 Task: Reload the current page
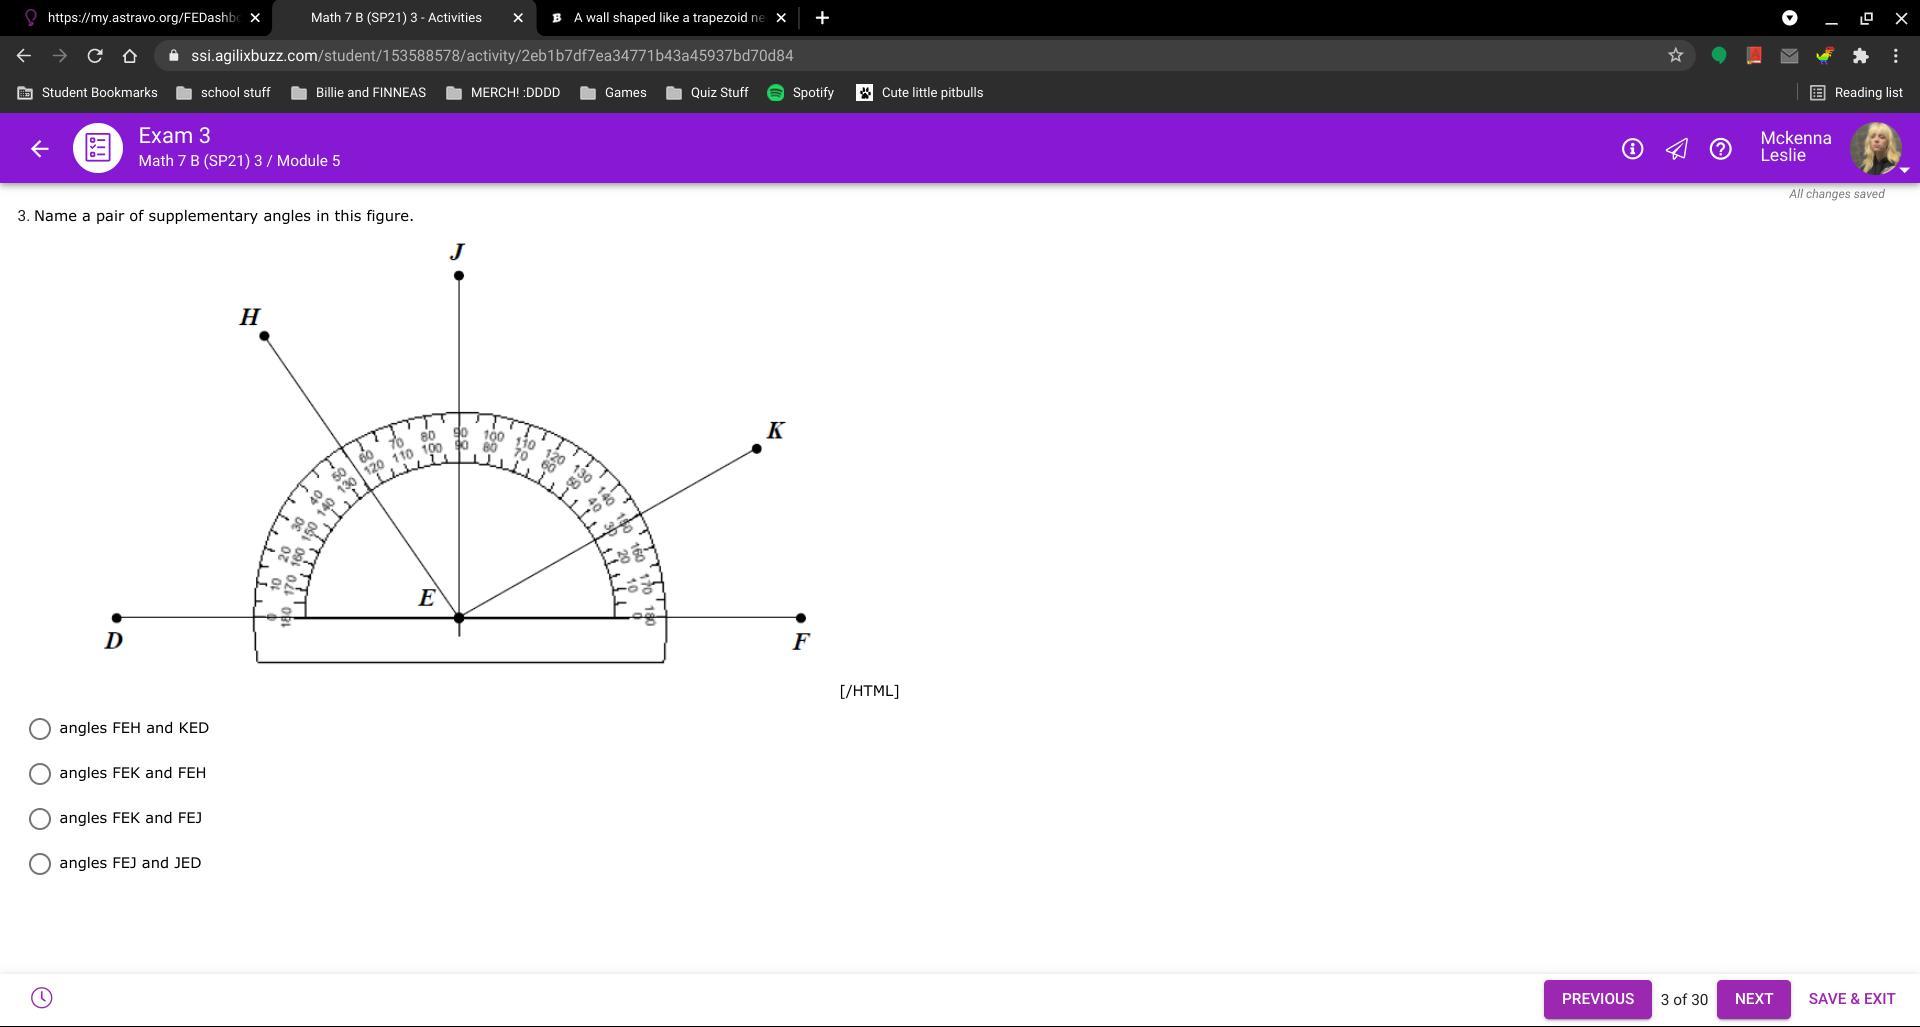[95, 56]
